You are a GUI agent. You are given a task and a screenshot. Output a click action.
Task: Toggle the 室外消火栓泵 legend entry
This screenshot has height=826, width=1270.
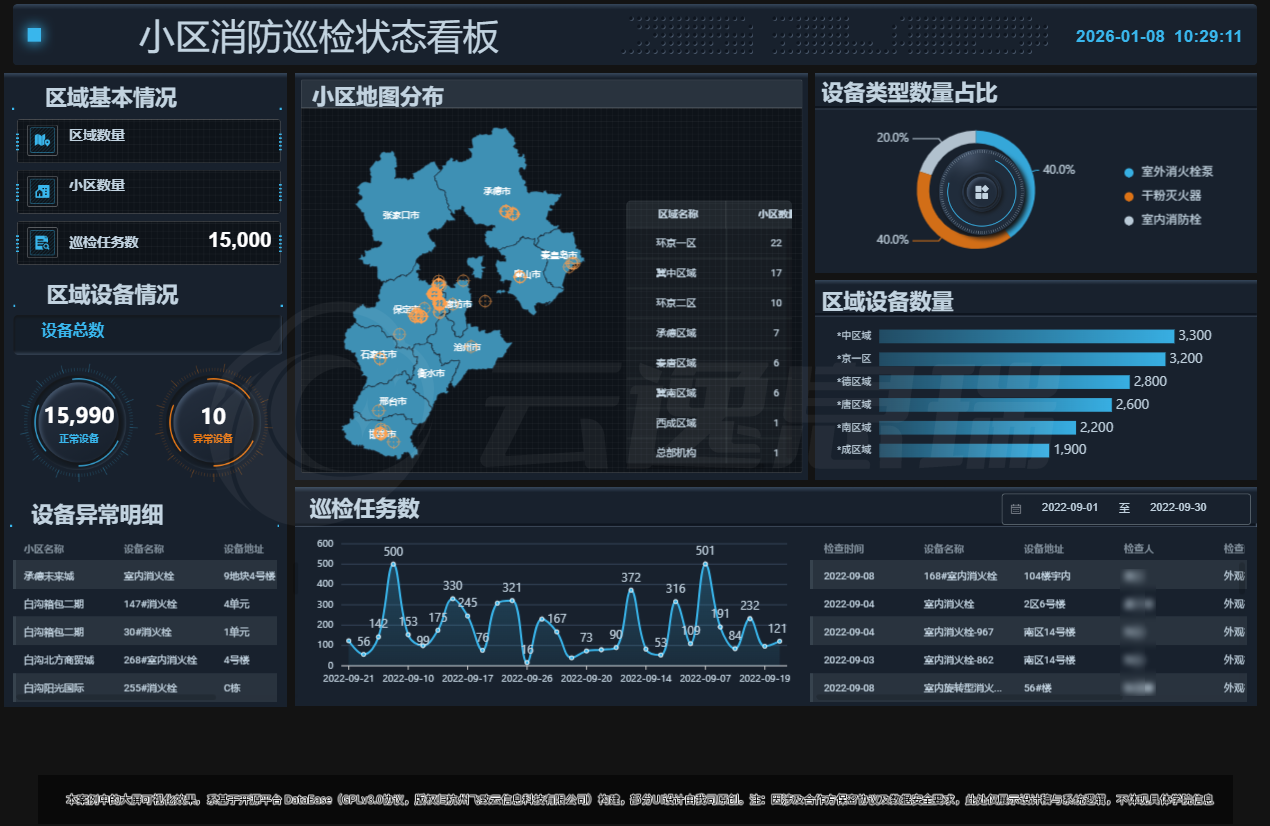[1169, 172]
